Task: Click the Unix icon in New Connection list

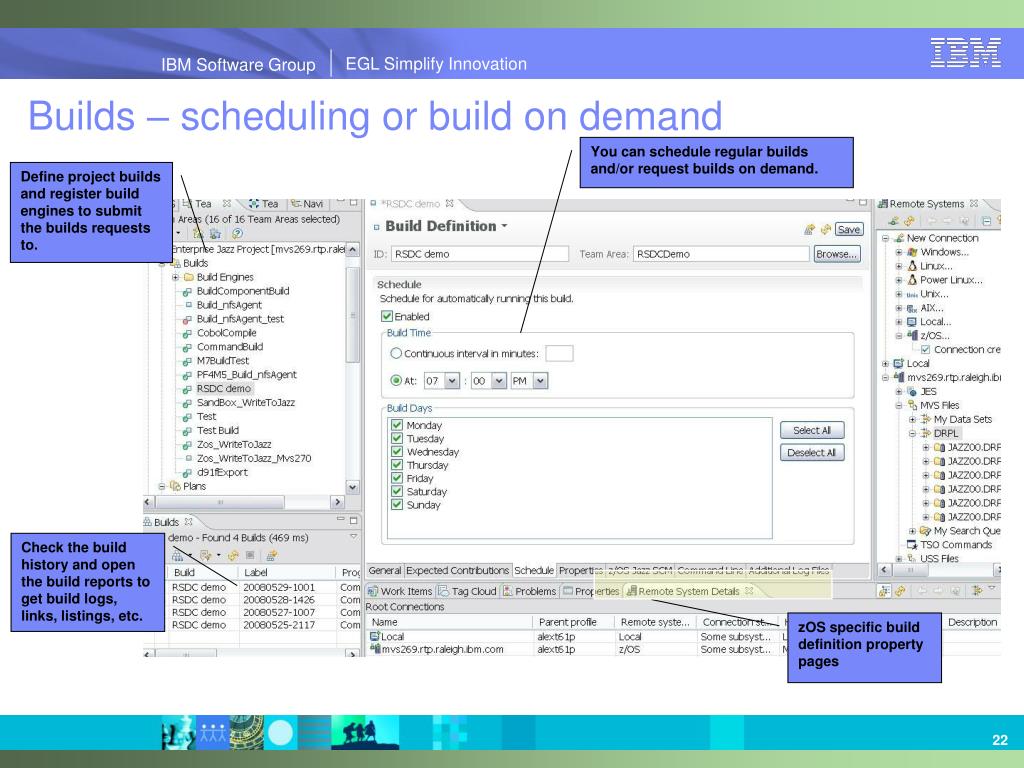Action: click(912, 295)
